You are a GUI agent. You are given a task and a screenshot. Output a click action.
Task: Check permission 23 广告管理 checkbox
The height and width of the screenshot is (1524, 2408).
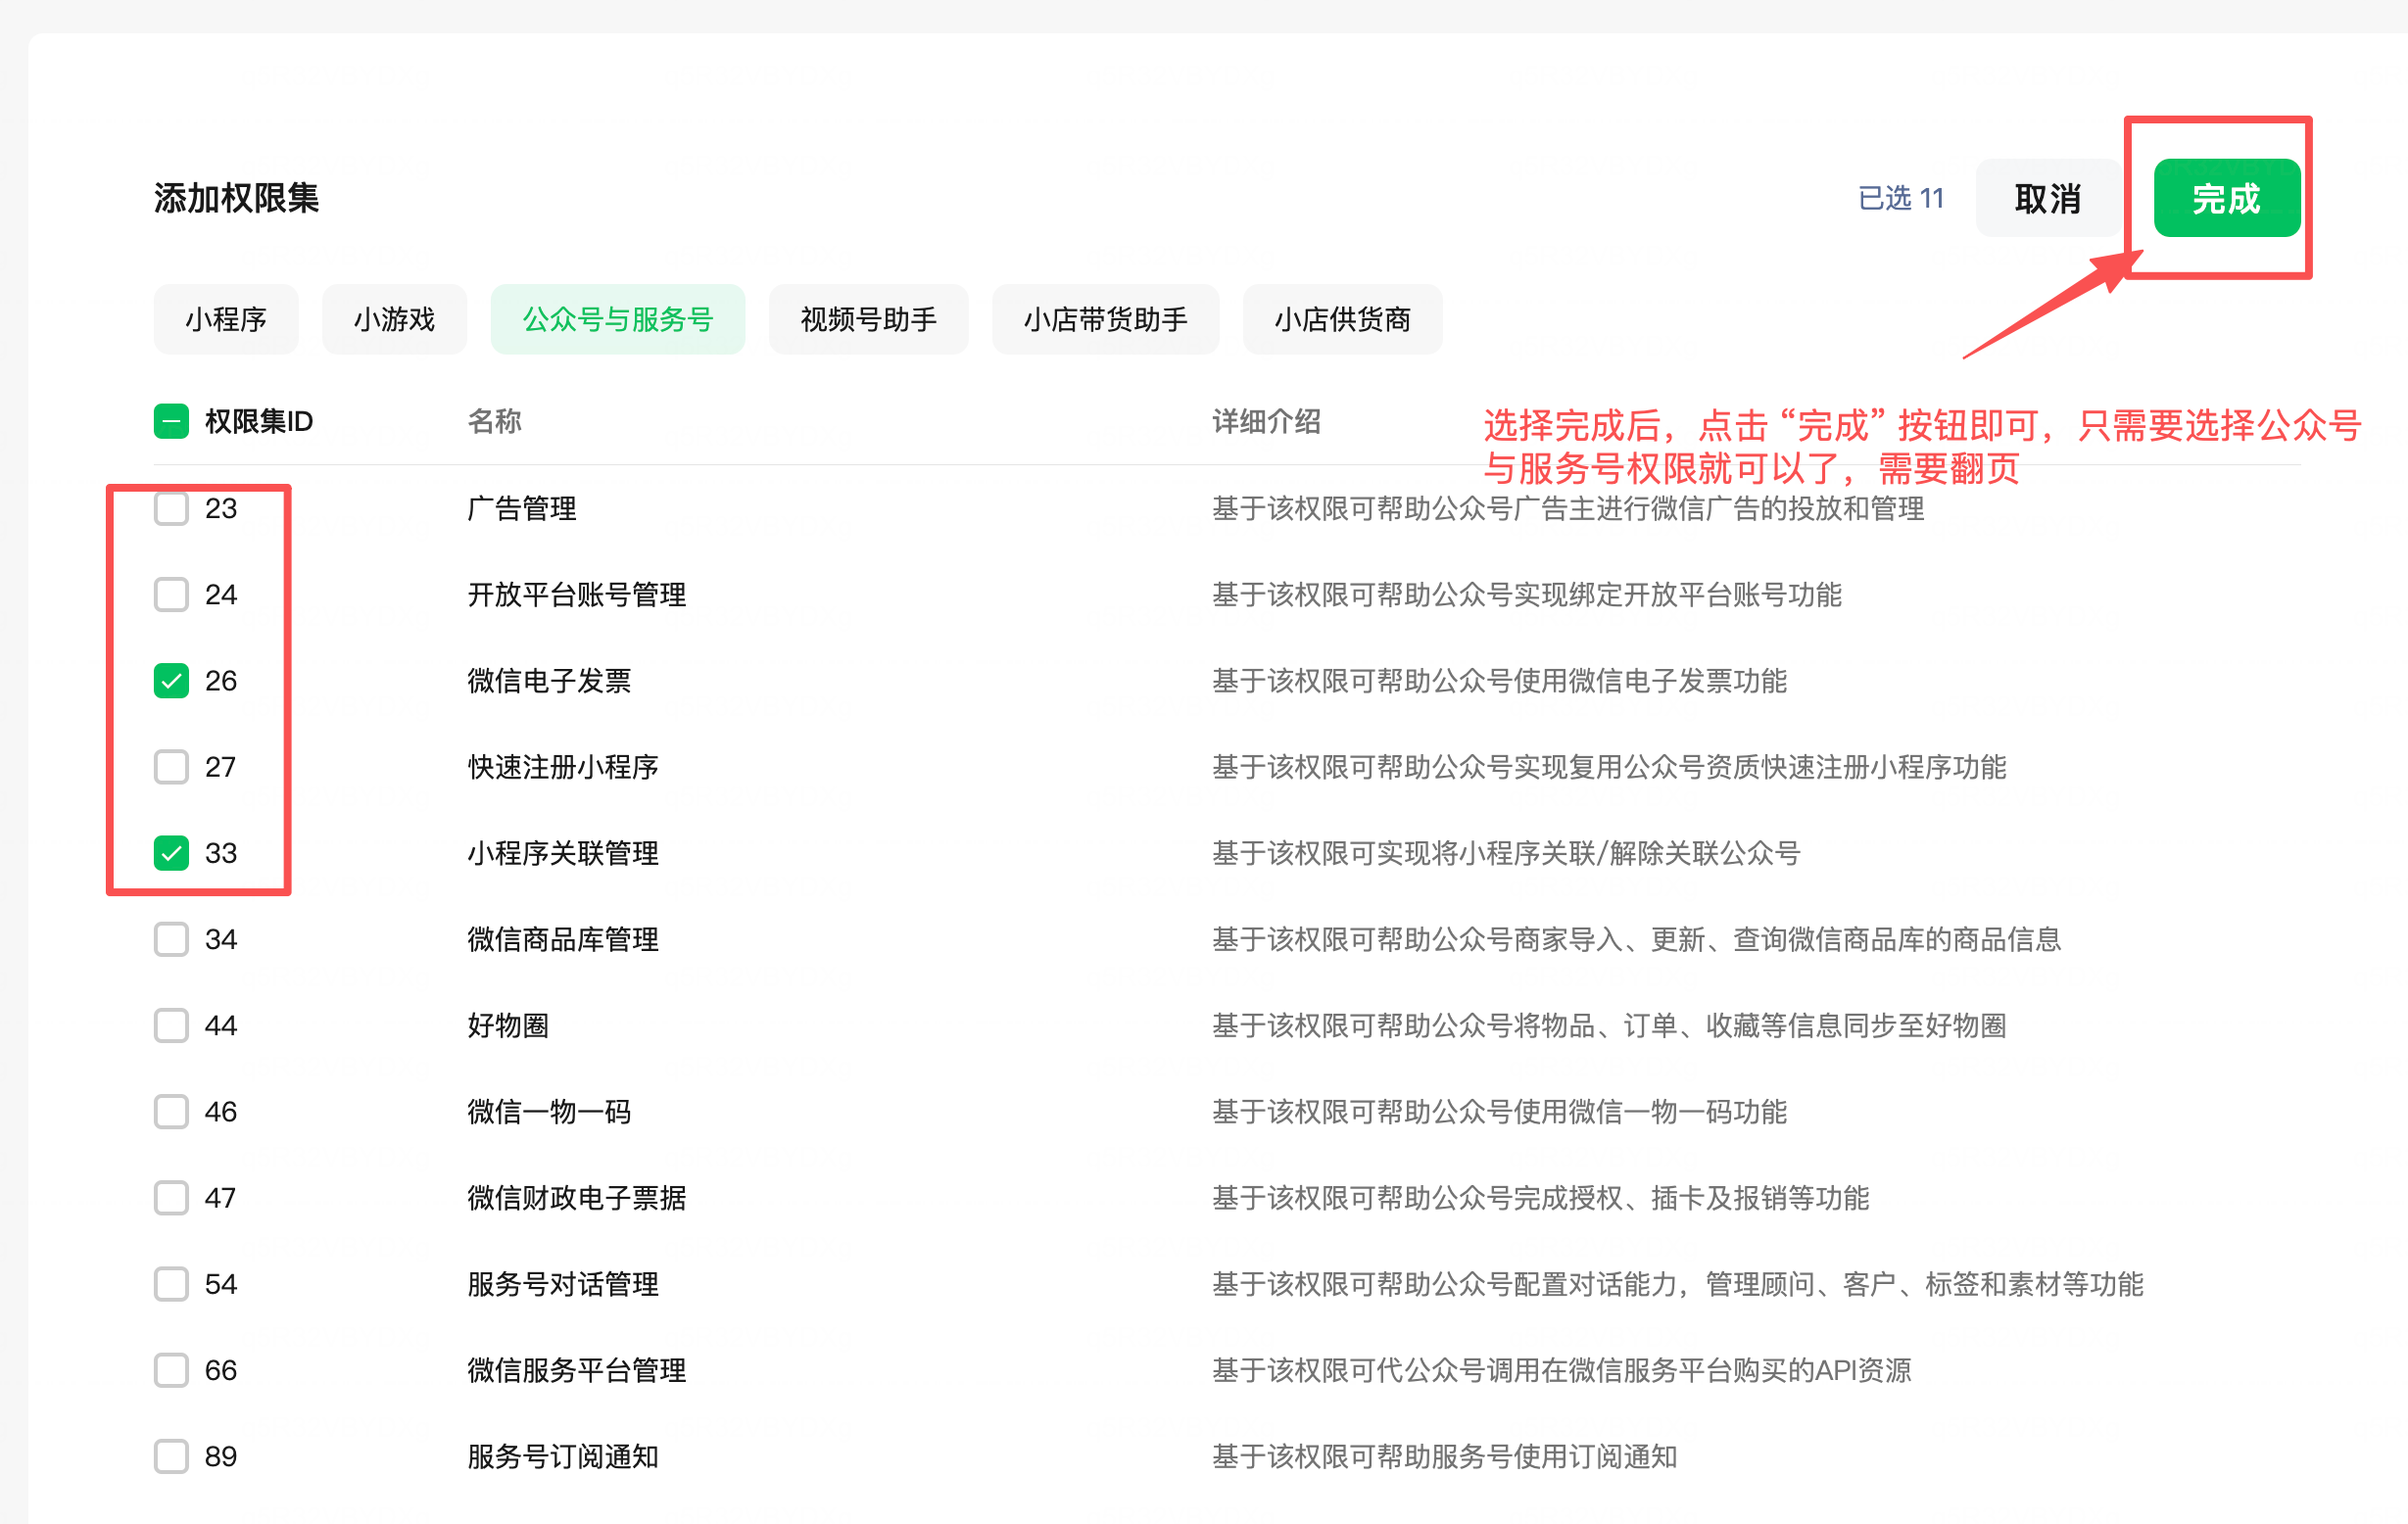[171, 508]
